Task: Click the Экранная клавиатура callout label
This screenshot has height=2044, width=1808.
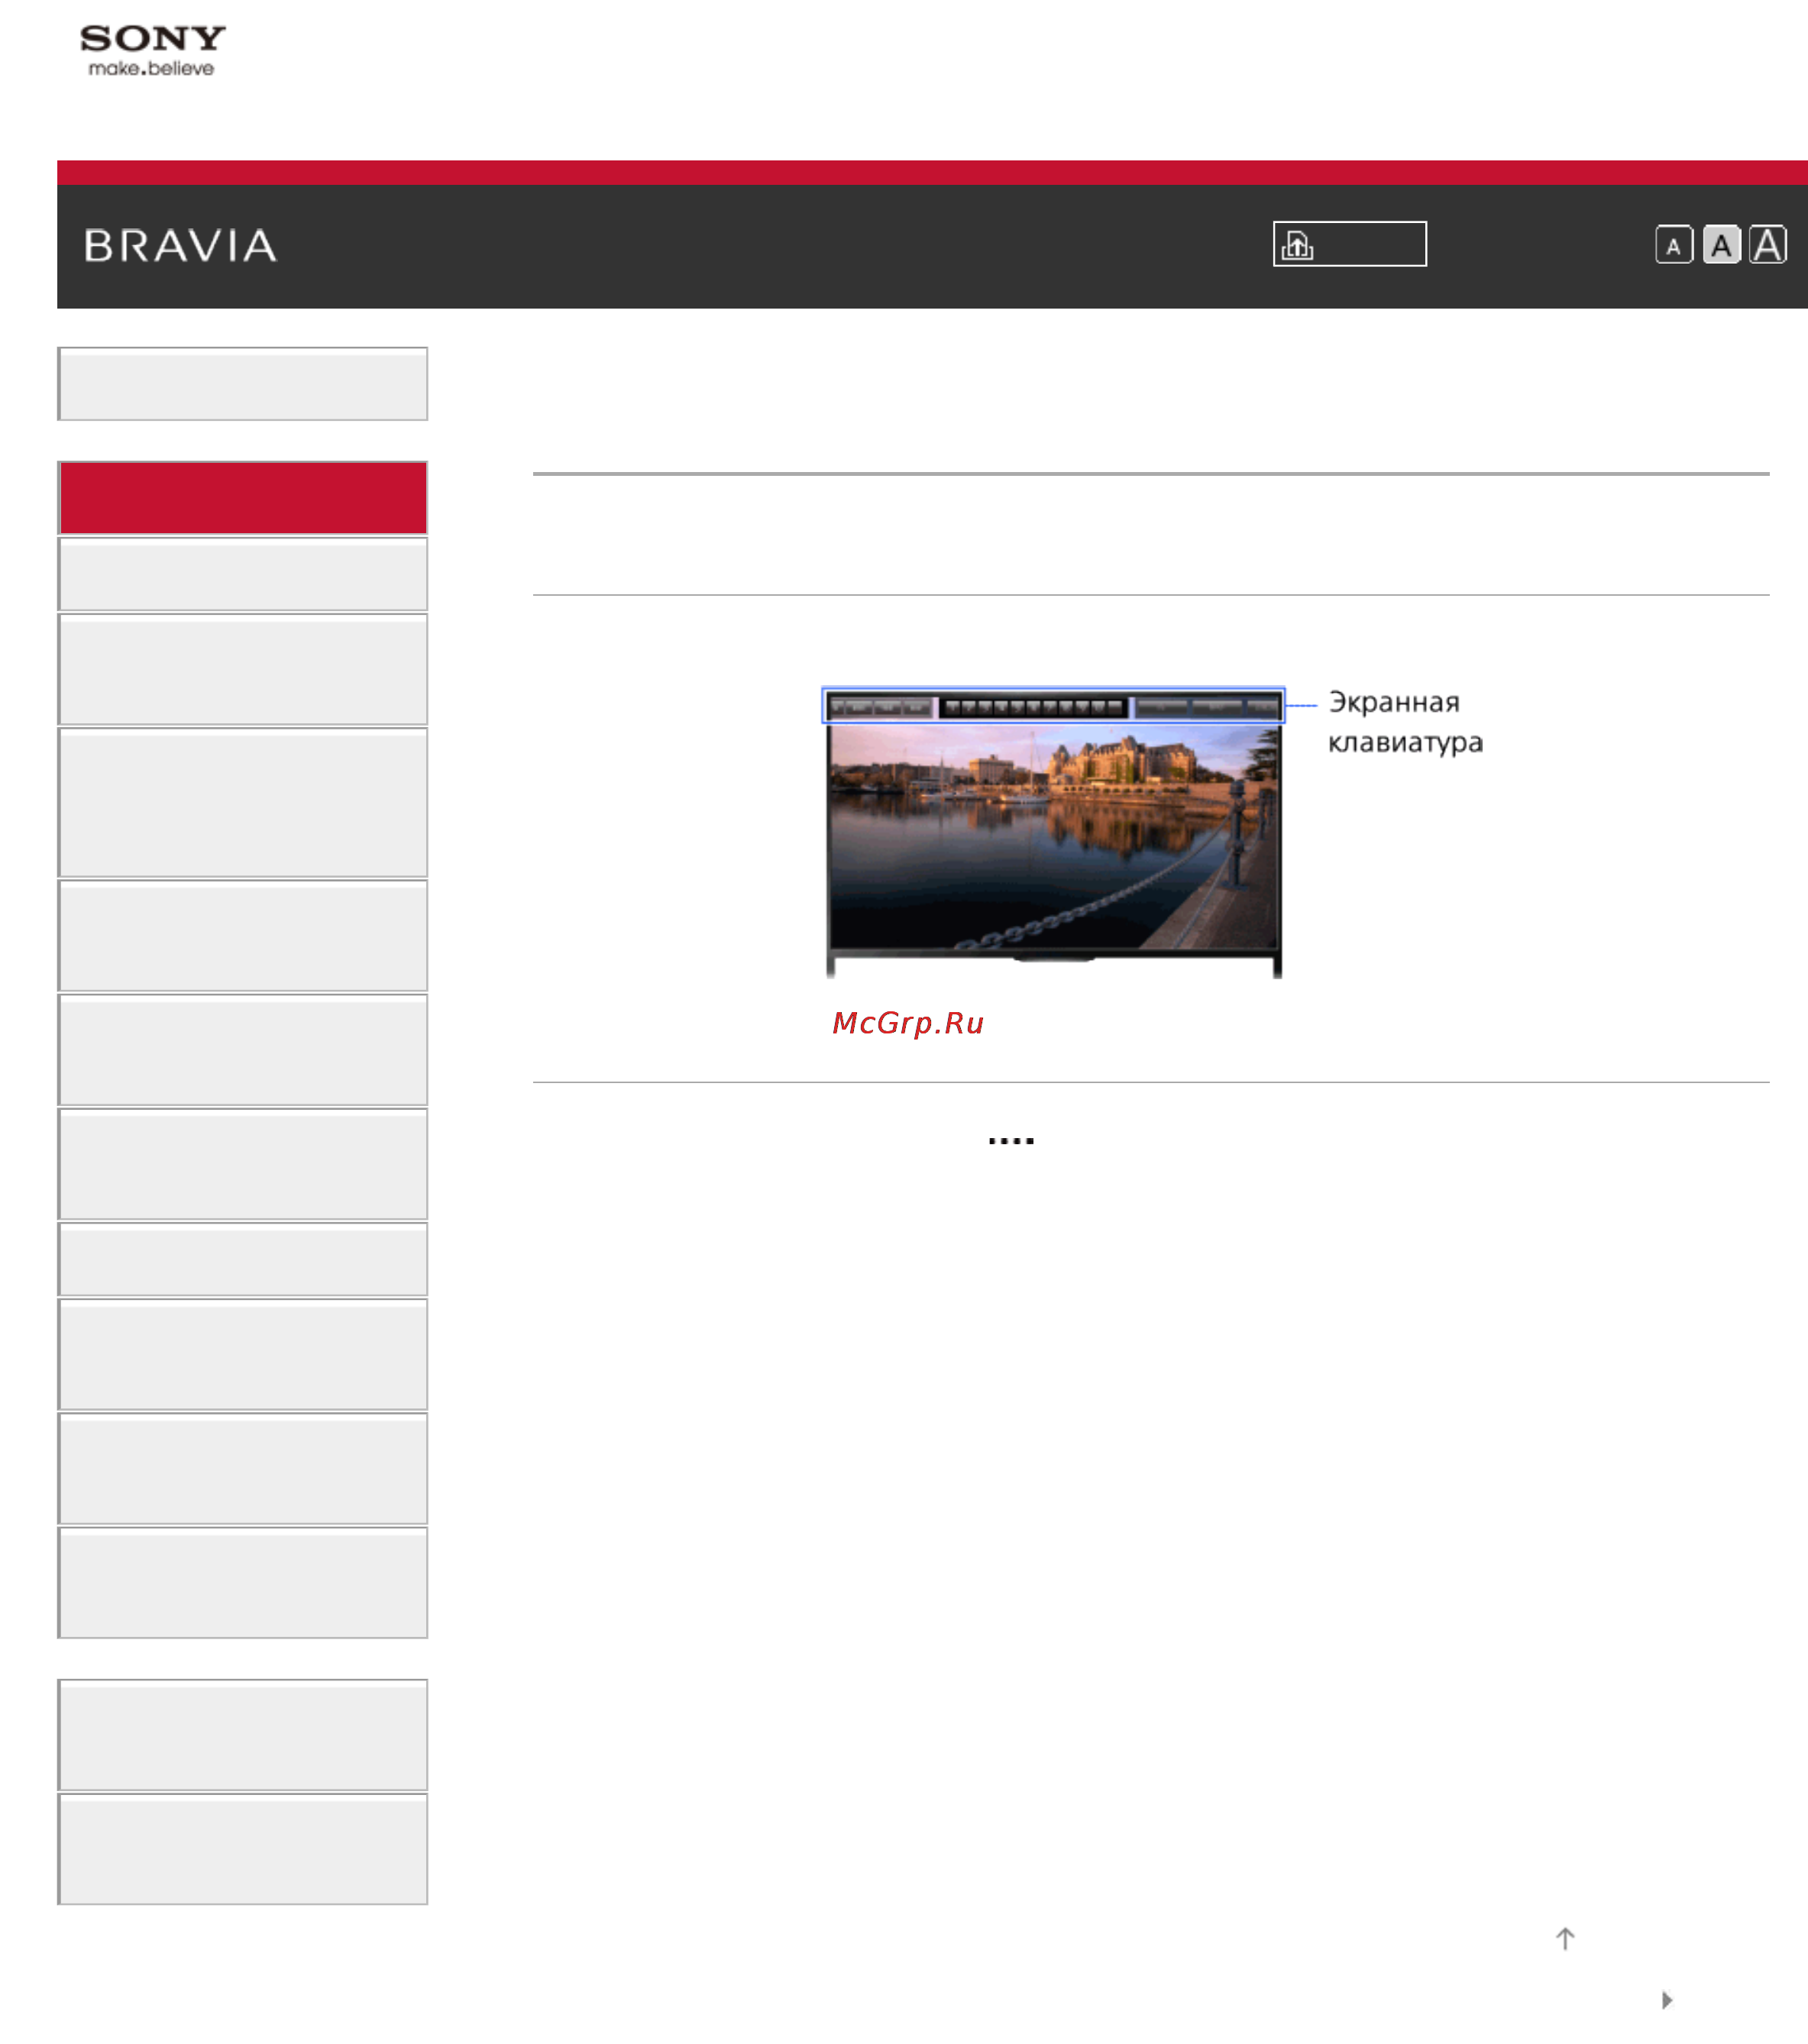Action: tap(1405, 722)
